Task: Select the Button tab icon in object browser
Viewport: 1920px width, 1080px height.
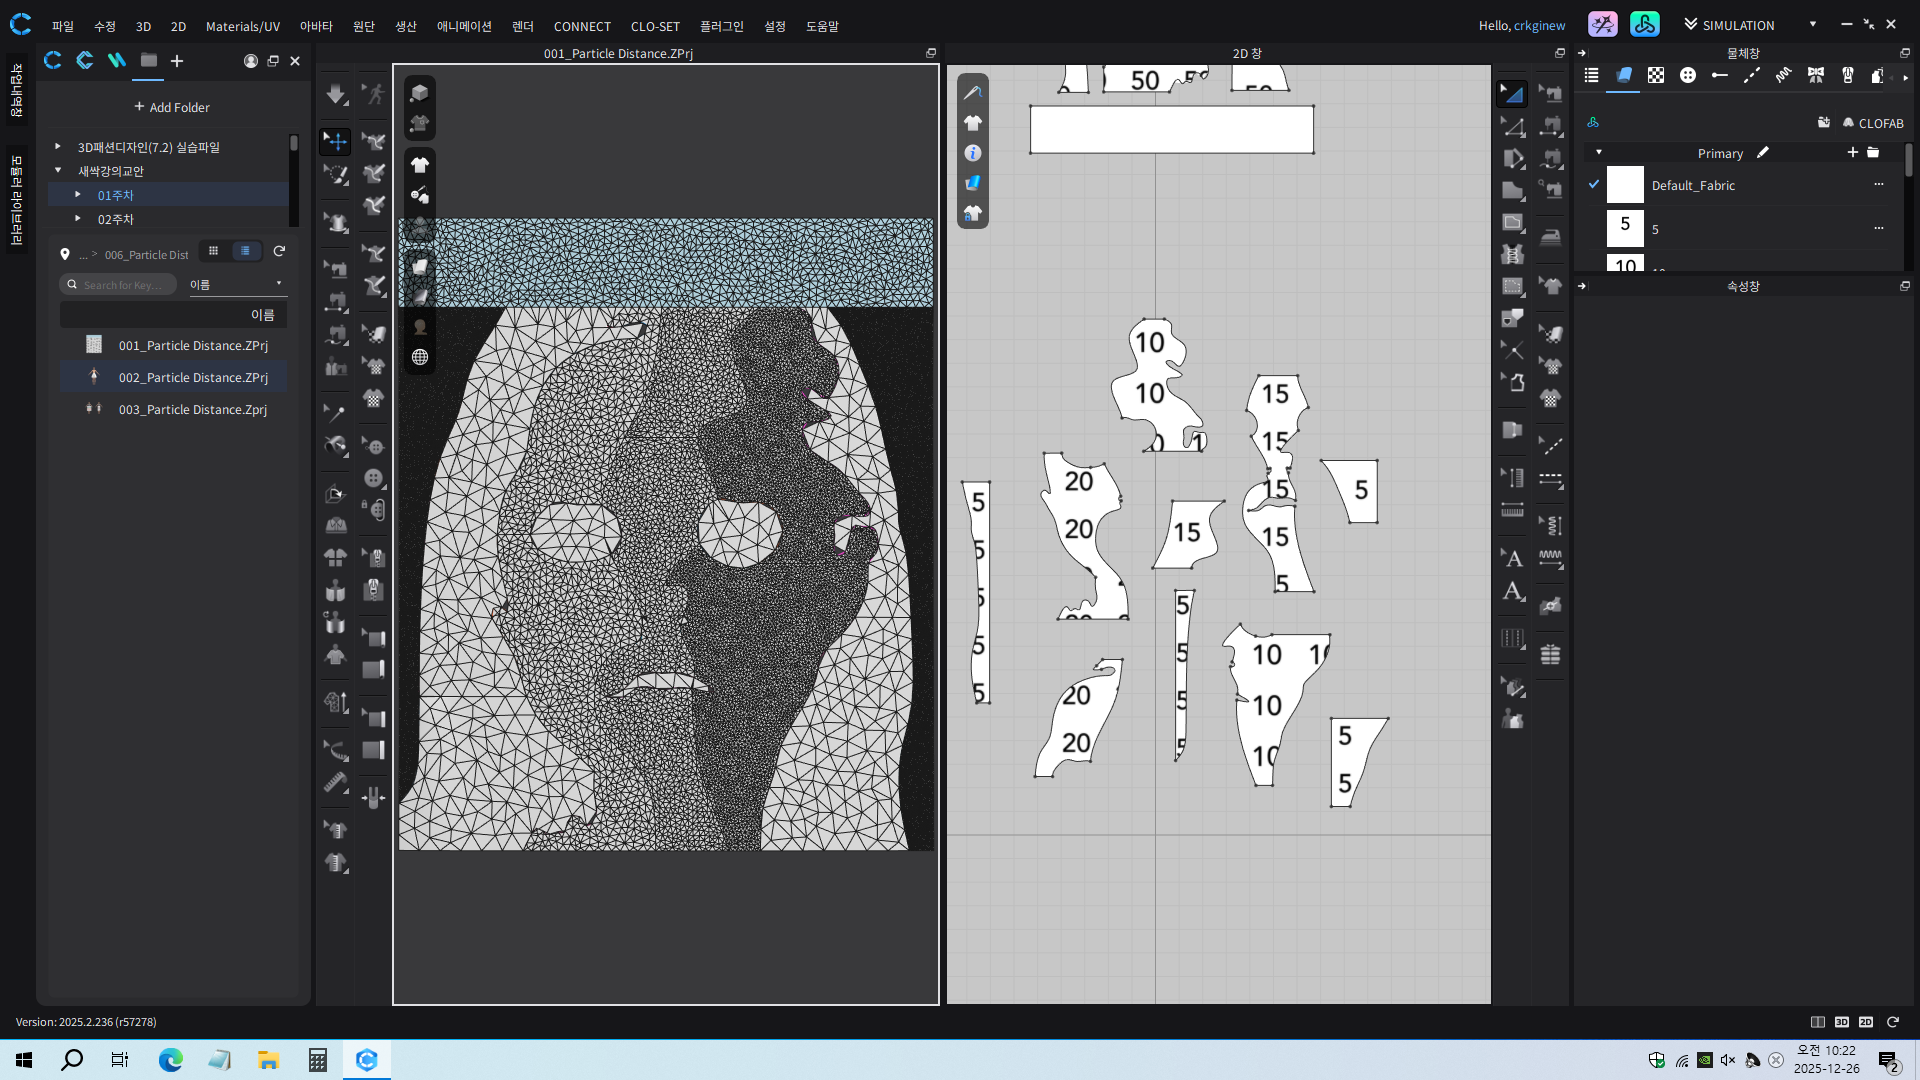Action: pyautogui.click(x=1688, y=76)
